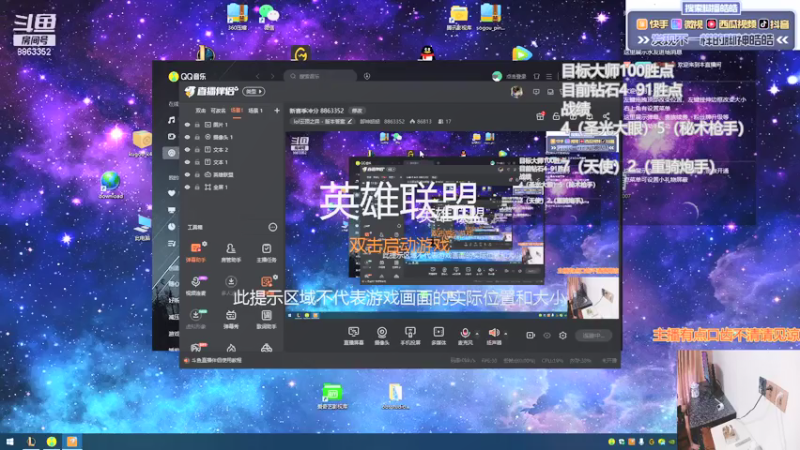This screenshot has height=450, width=800.
Task: Click the orange highlighted app in the taskbar
Action: 72,442
